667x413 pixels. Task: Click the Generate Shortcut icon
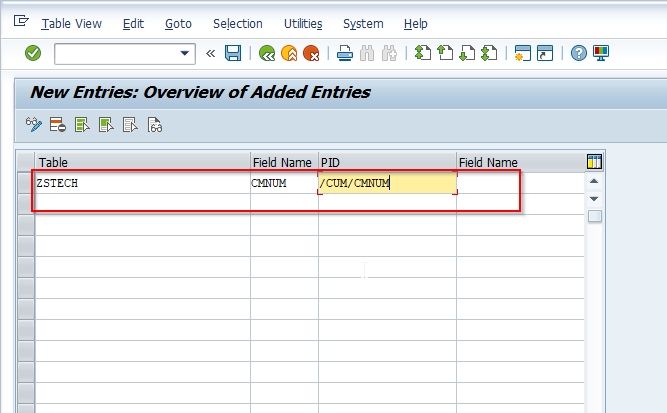545,53
